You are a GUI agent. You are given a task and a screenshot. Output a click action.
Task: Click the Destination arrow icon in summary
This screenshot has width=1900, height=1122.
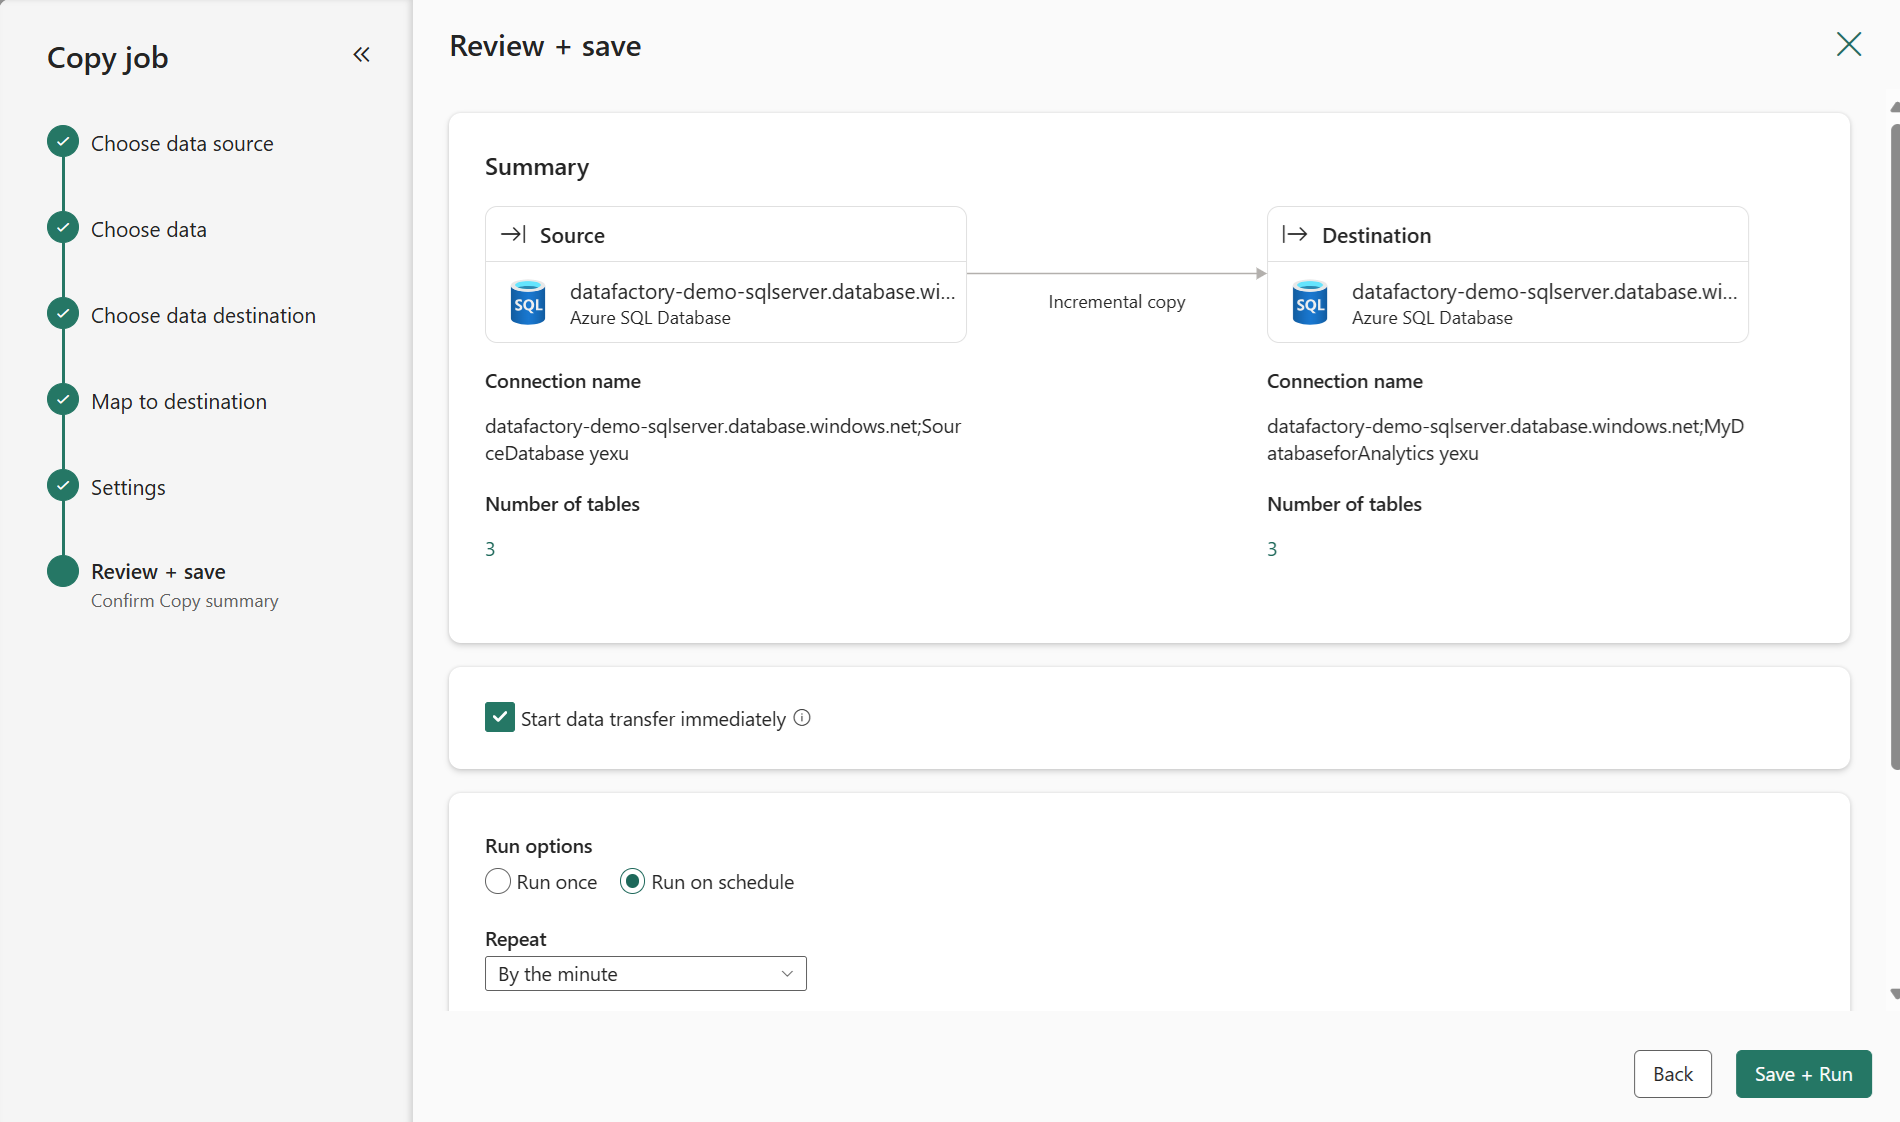1295,235
